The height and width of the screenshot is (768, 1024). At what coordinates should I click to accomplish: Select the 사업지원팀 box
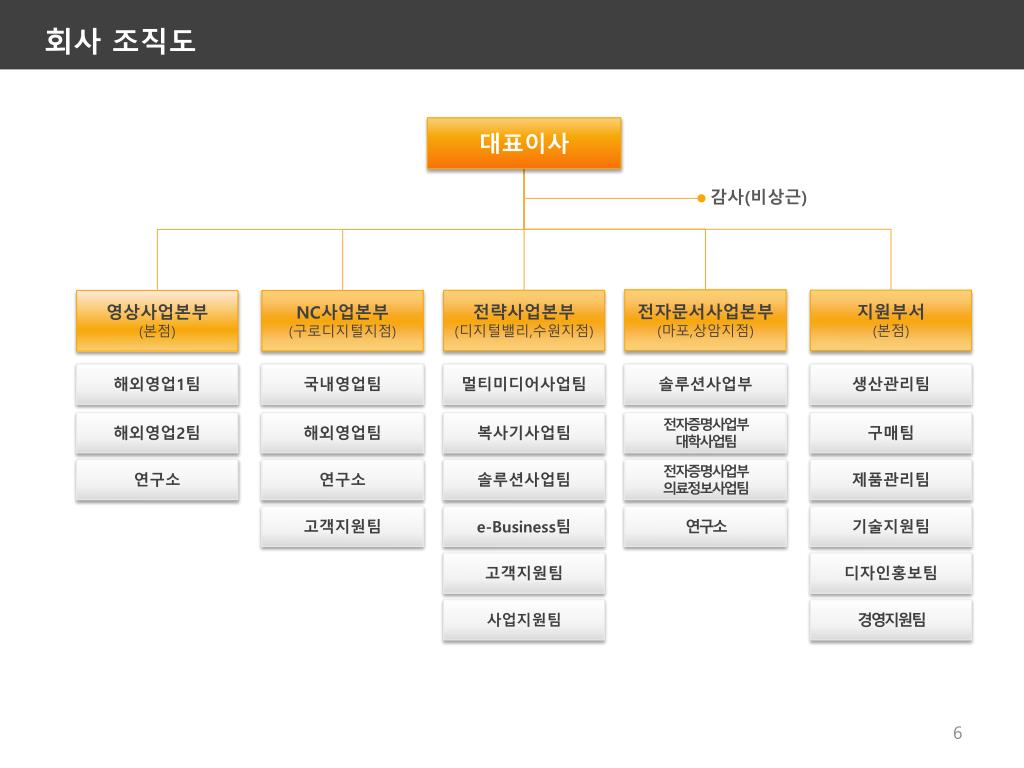(x=524, y=620)
